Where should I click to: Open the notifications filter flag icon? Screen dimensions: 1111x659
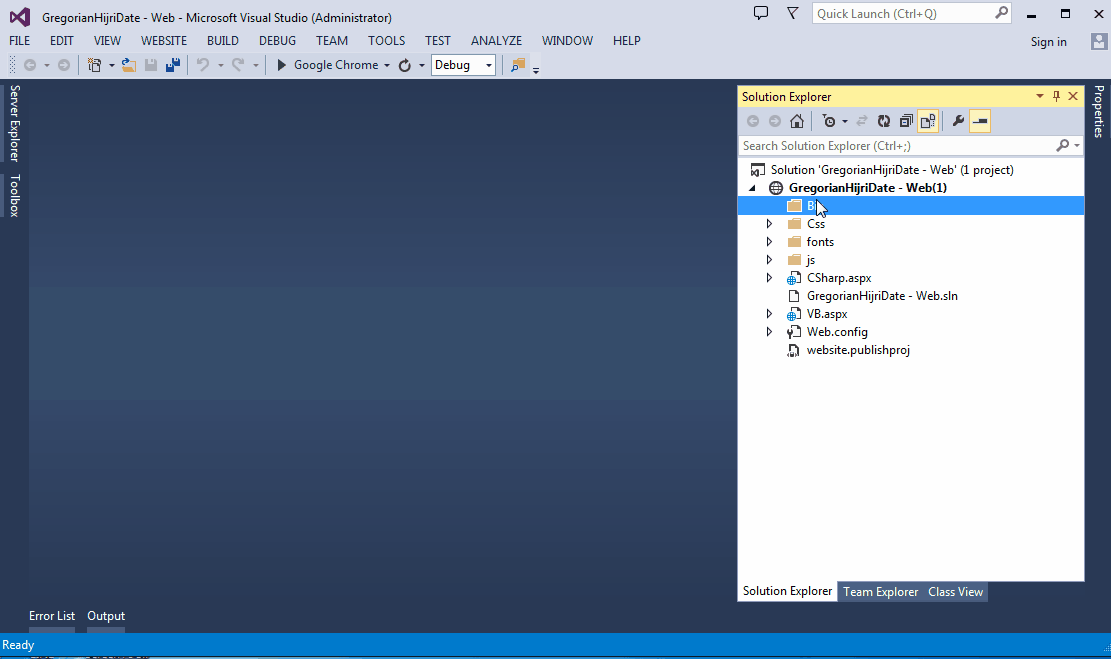pos(793,13)
